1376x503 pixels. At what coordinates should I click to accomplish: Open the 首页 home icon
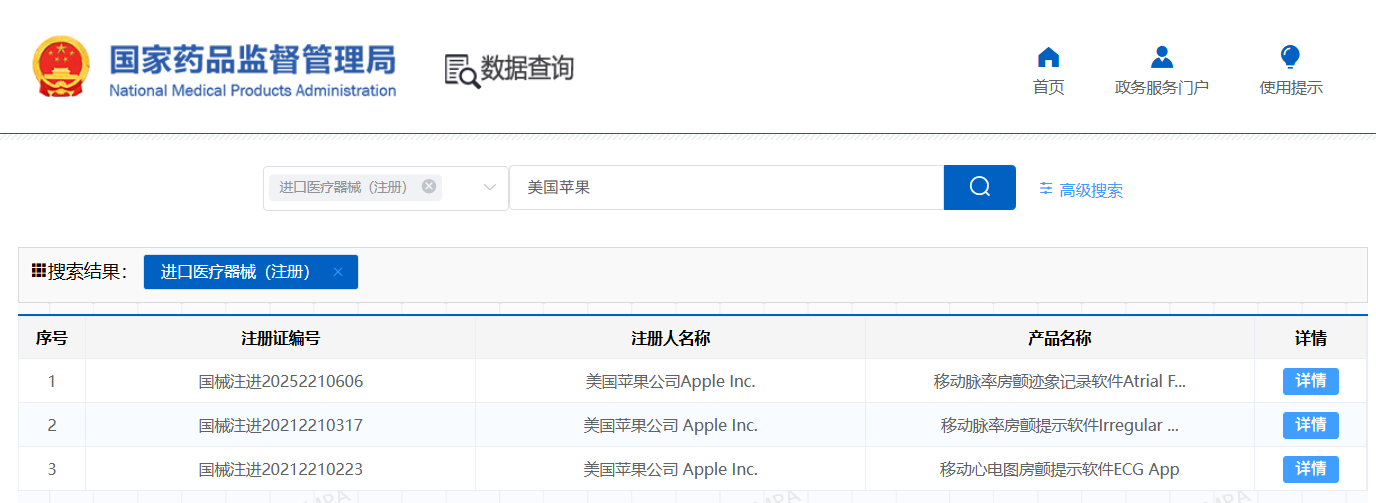click(x=1048, y=57)
